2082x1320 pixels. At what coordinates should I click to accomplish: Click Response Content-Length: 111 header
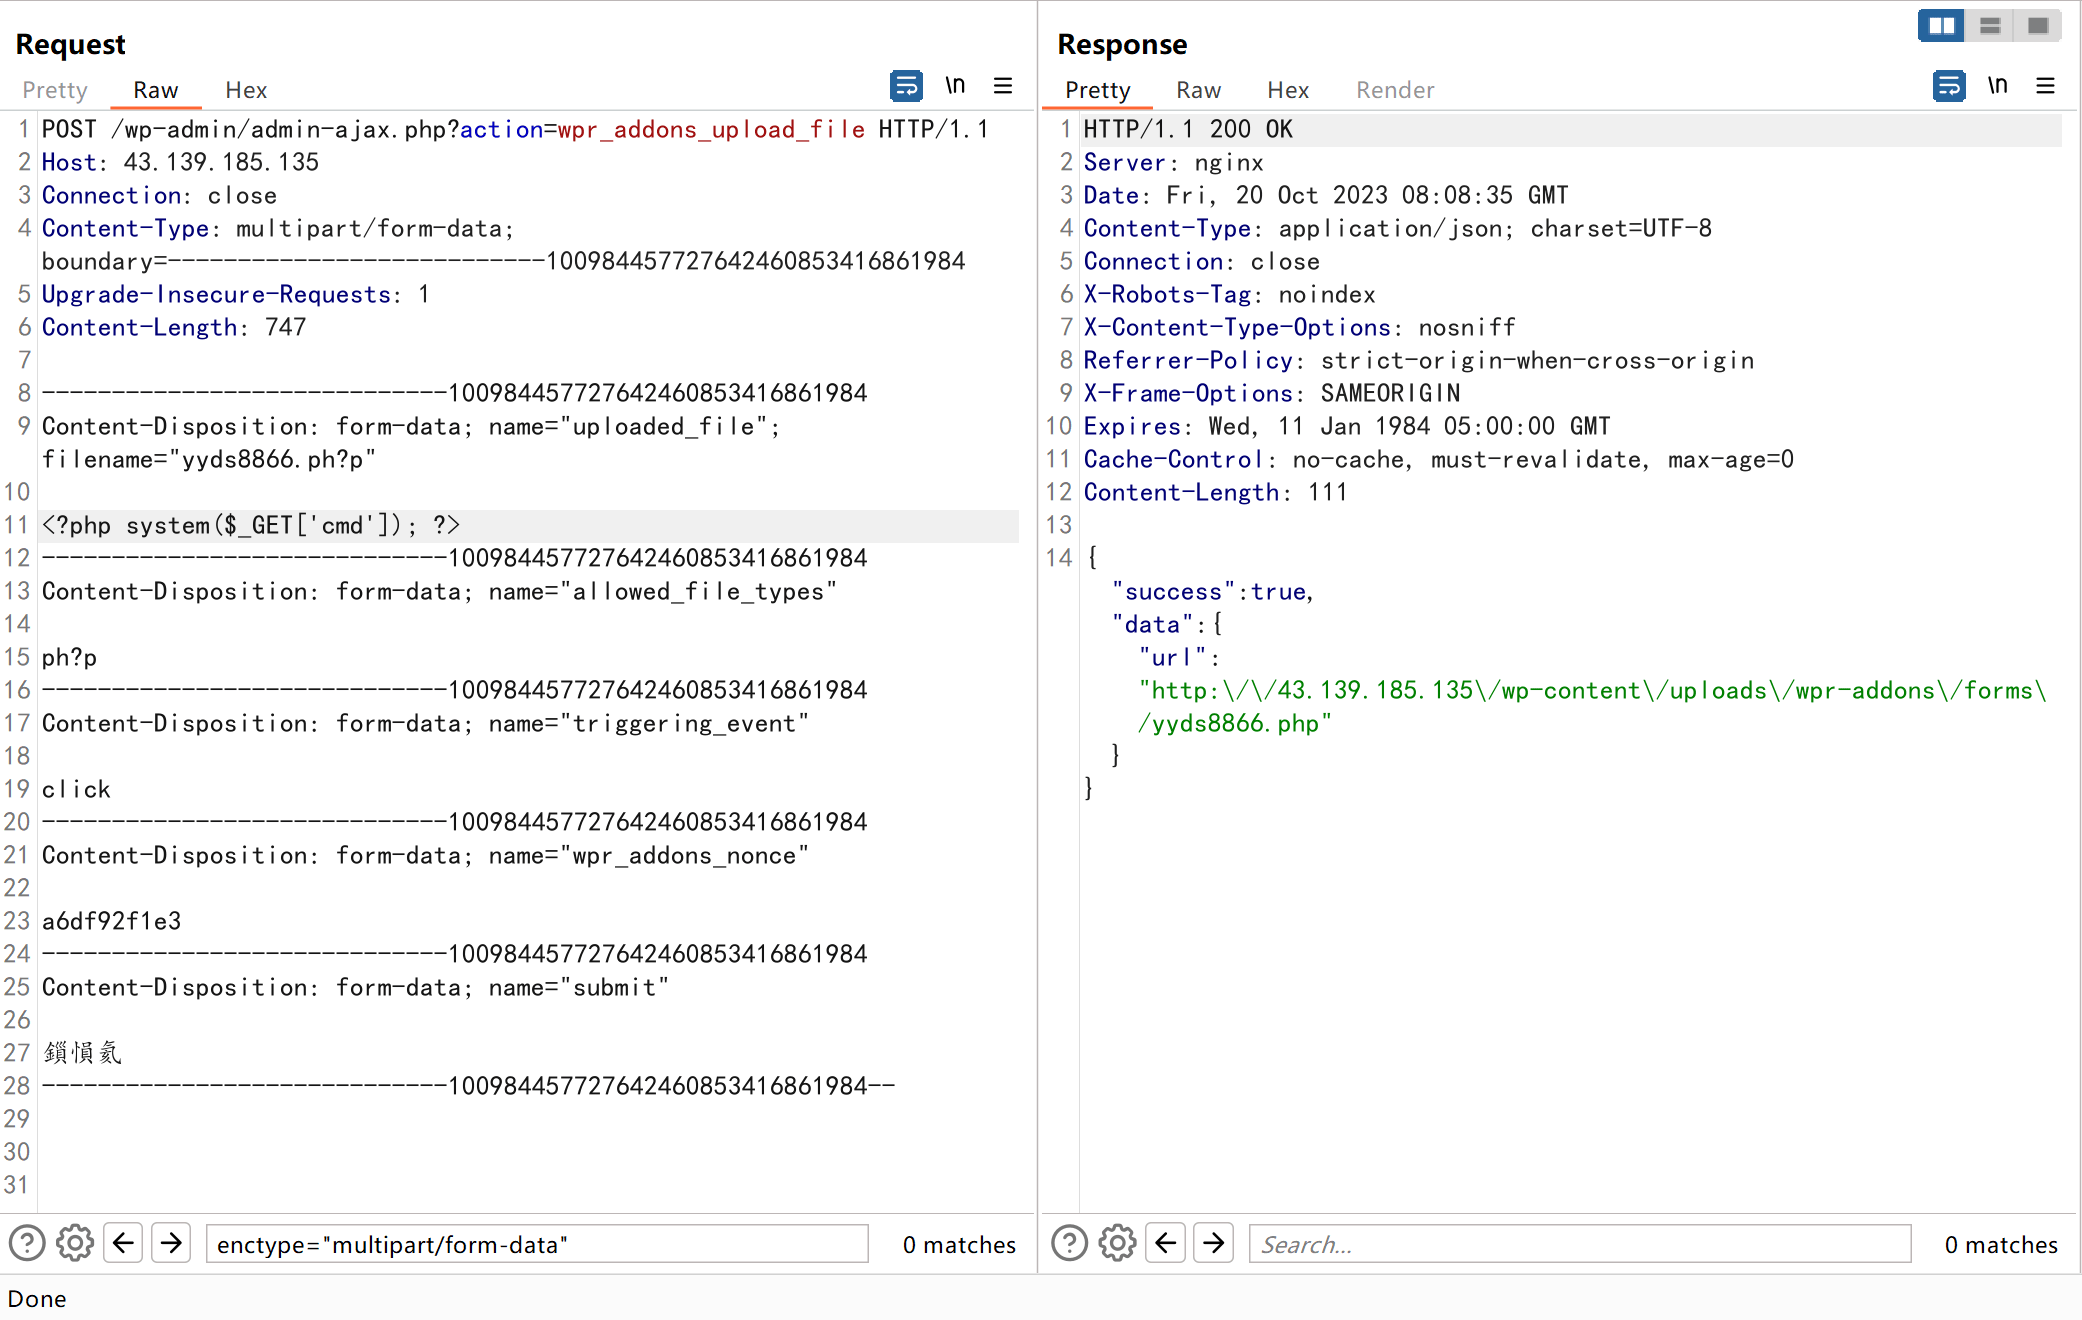click(1215, 493)
